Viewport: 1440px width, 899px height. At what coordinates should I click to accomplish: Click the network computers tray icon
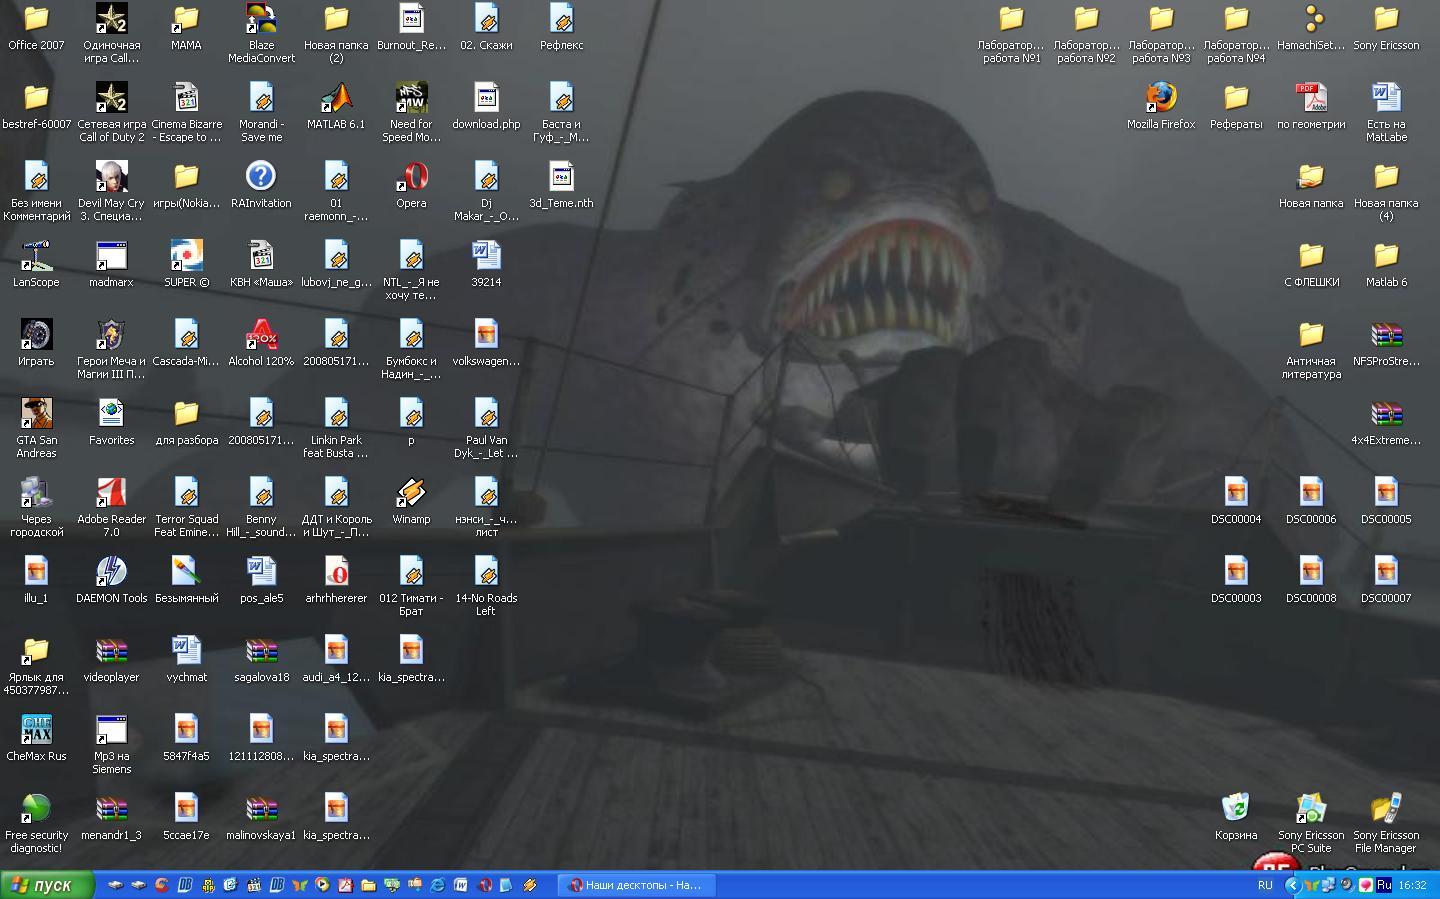click(x=1328, y=885)
